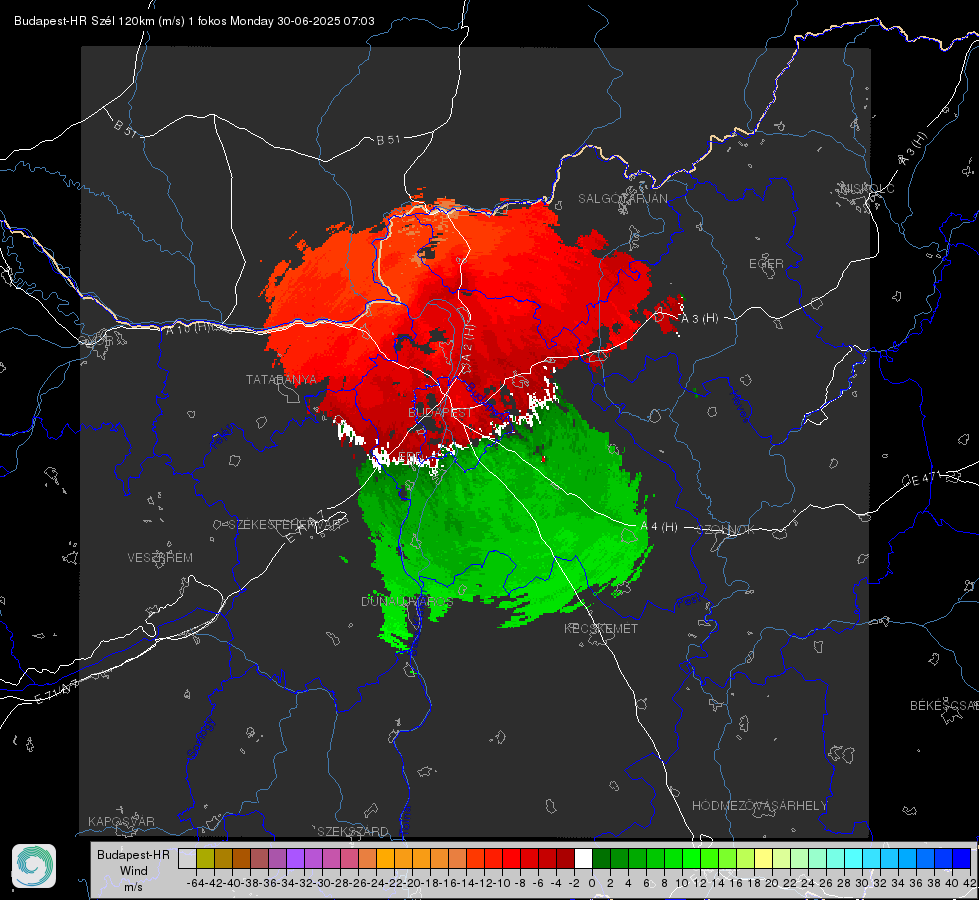
Task: Pick the dark green swatch between 0 and 2
Action: (601, 858)
